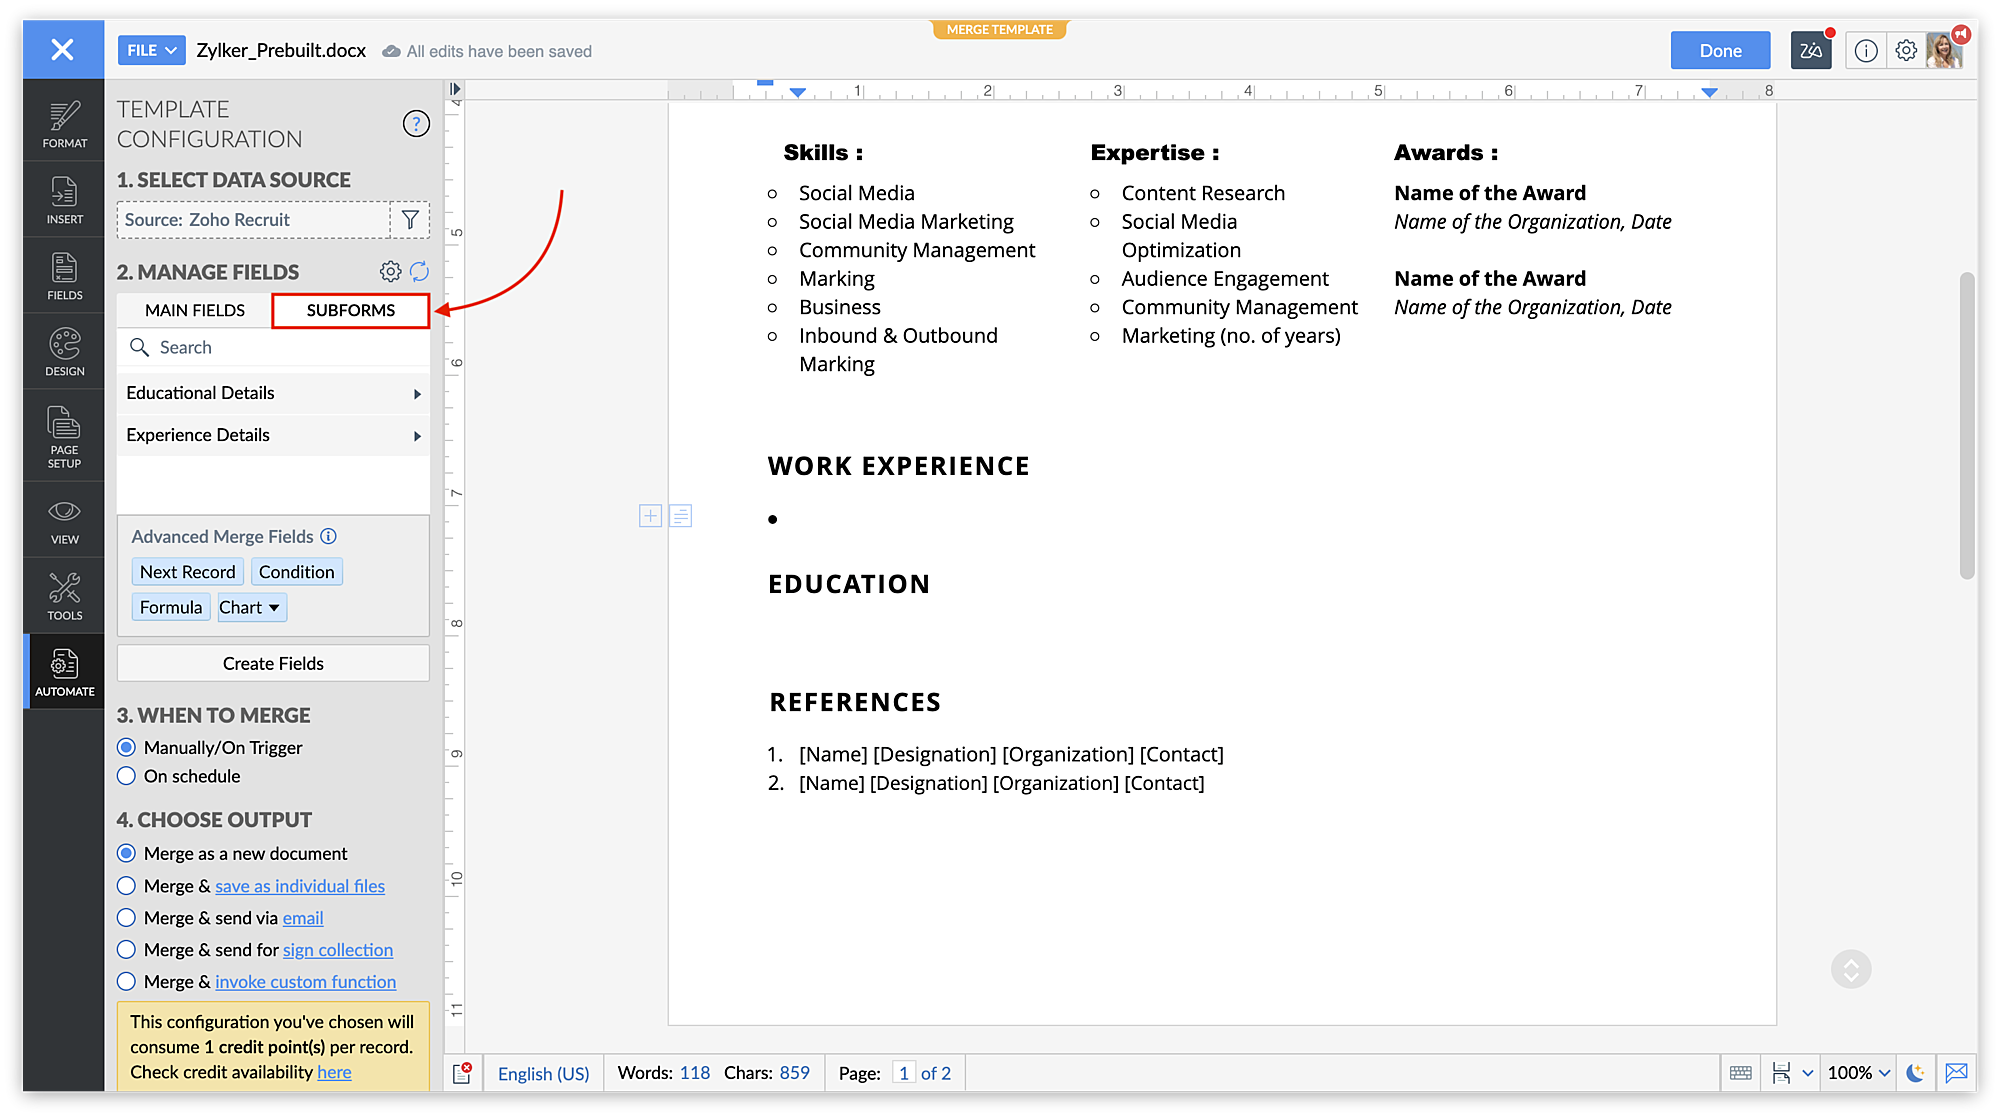Open the Zia writing assistant icon
Screen dimensions: 2000x1117
point(1811,50)
